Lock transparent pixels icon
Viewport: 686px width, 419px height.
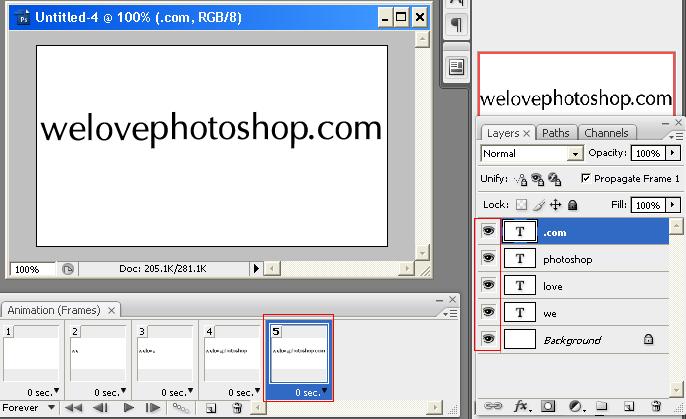point(522,205)
